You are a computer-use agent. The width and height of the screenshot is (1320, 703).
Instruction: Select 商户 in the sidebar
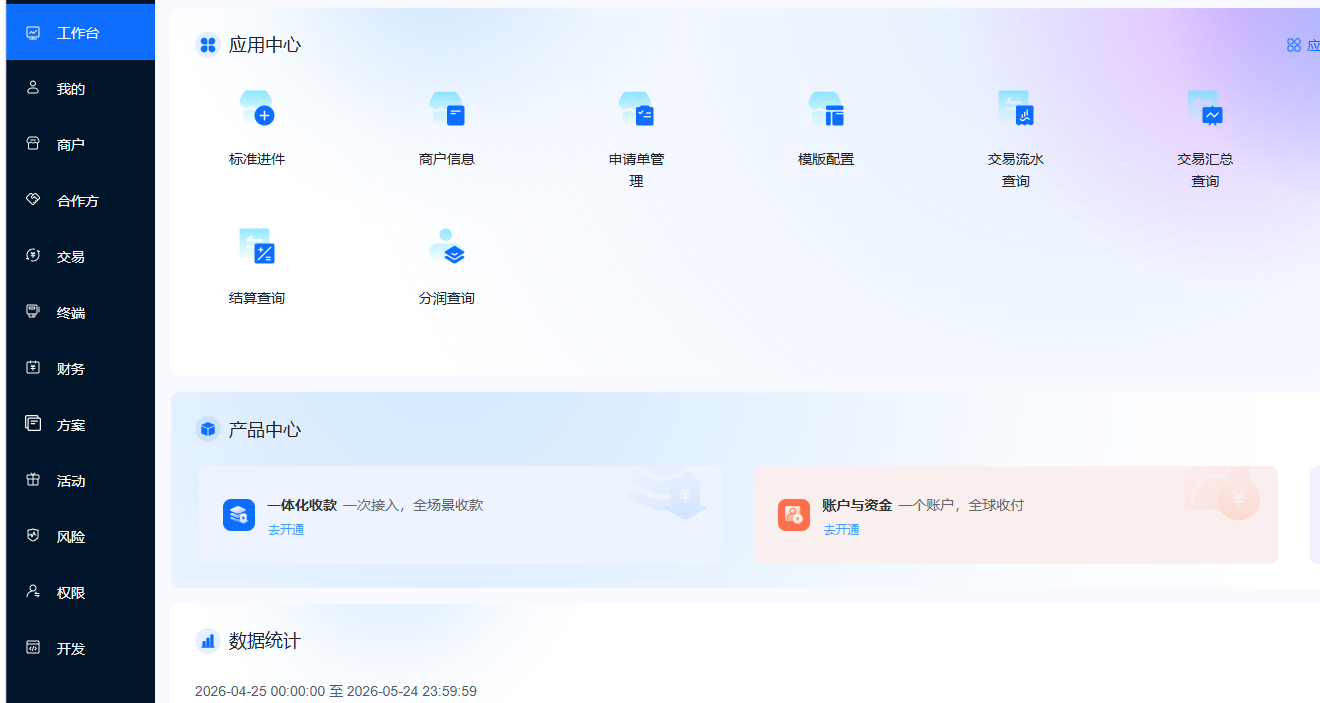click(80, 144)
